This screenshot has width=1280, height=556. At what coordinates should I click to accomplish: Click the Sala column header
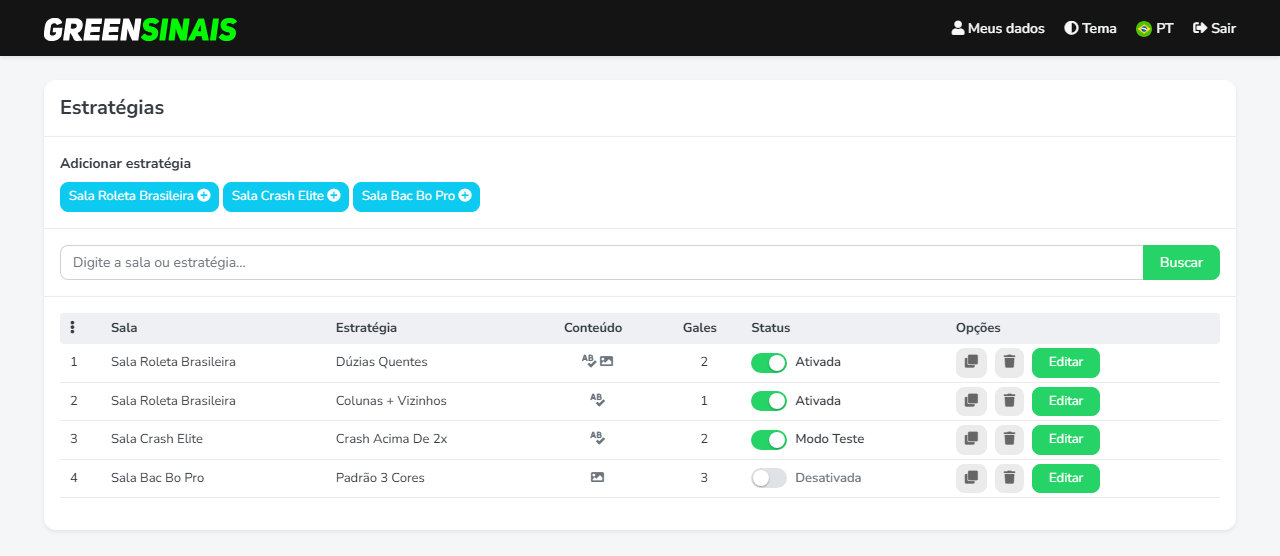pos(124,328)
